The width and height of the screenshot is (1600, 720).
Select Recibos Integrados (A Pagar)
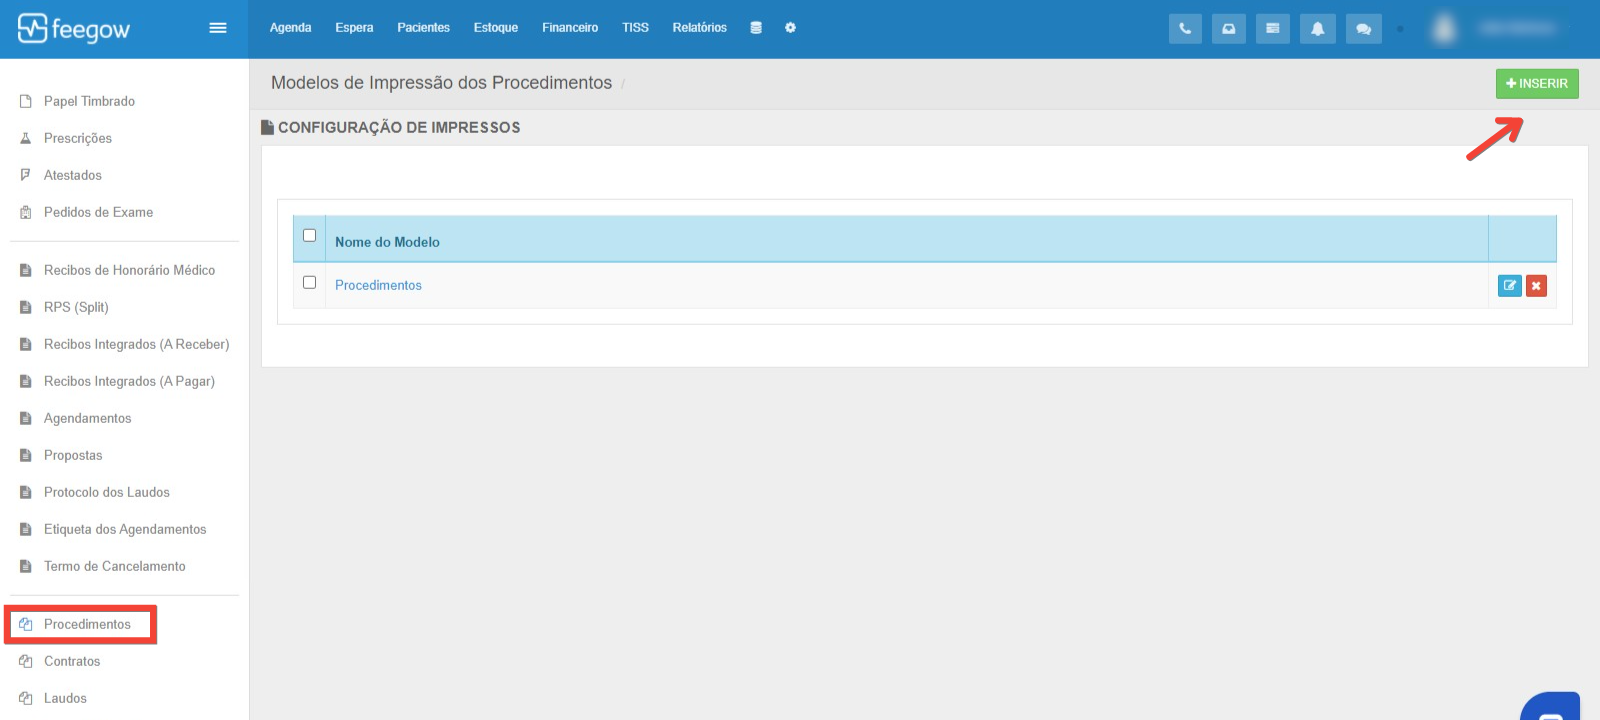pyautogui.click(x=129, y=381)
